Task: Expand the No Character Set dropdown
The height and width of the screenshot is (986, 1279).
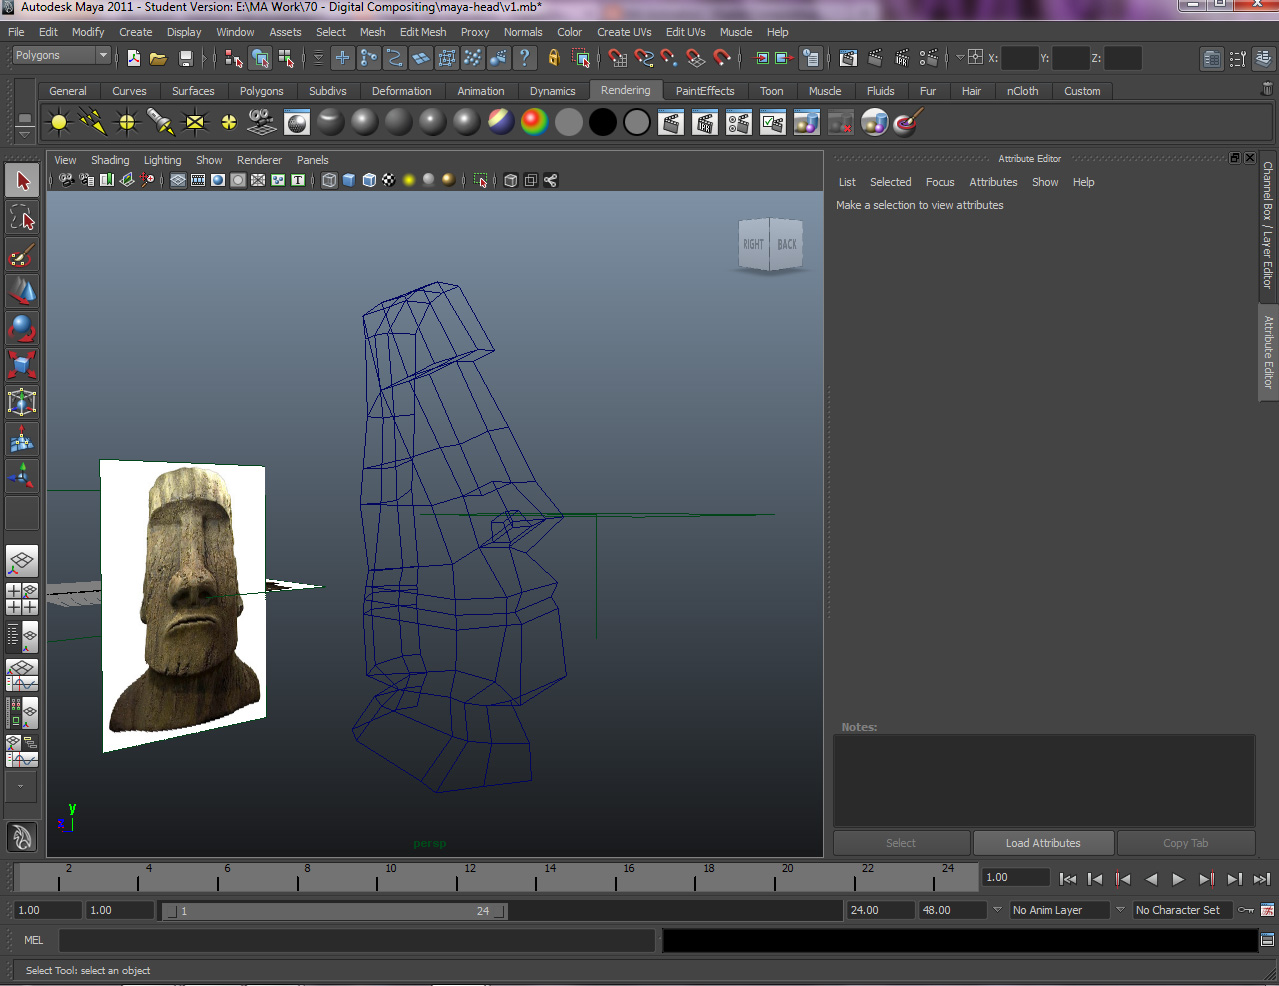Action: click(x=1182, y=910)
